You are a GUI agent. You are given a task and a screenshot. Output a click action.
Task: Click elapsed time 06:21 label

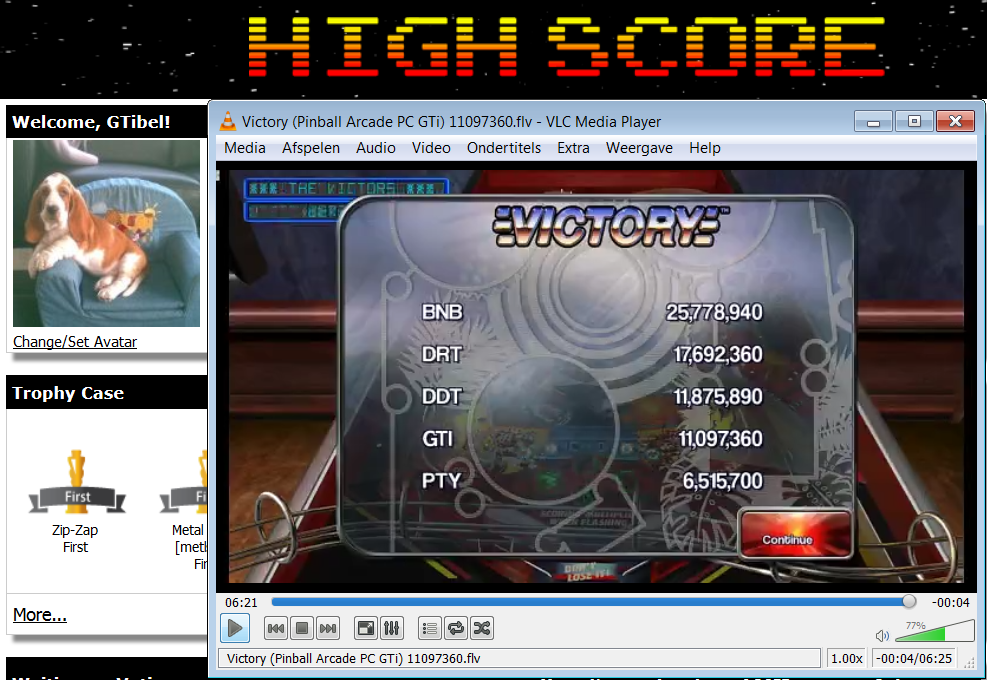pos(242,603)
